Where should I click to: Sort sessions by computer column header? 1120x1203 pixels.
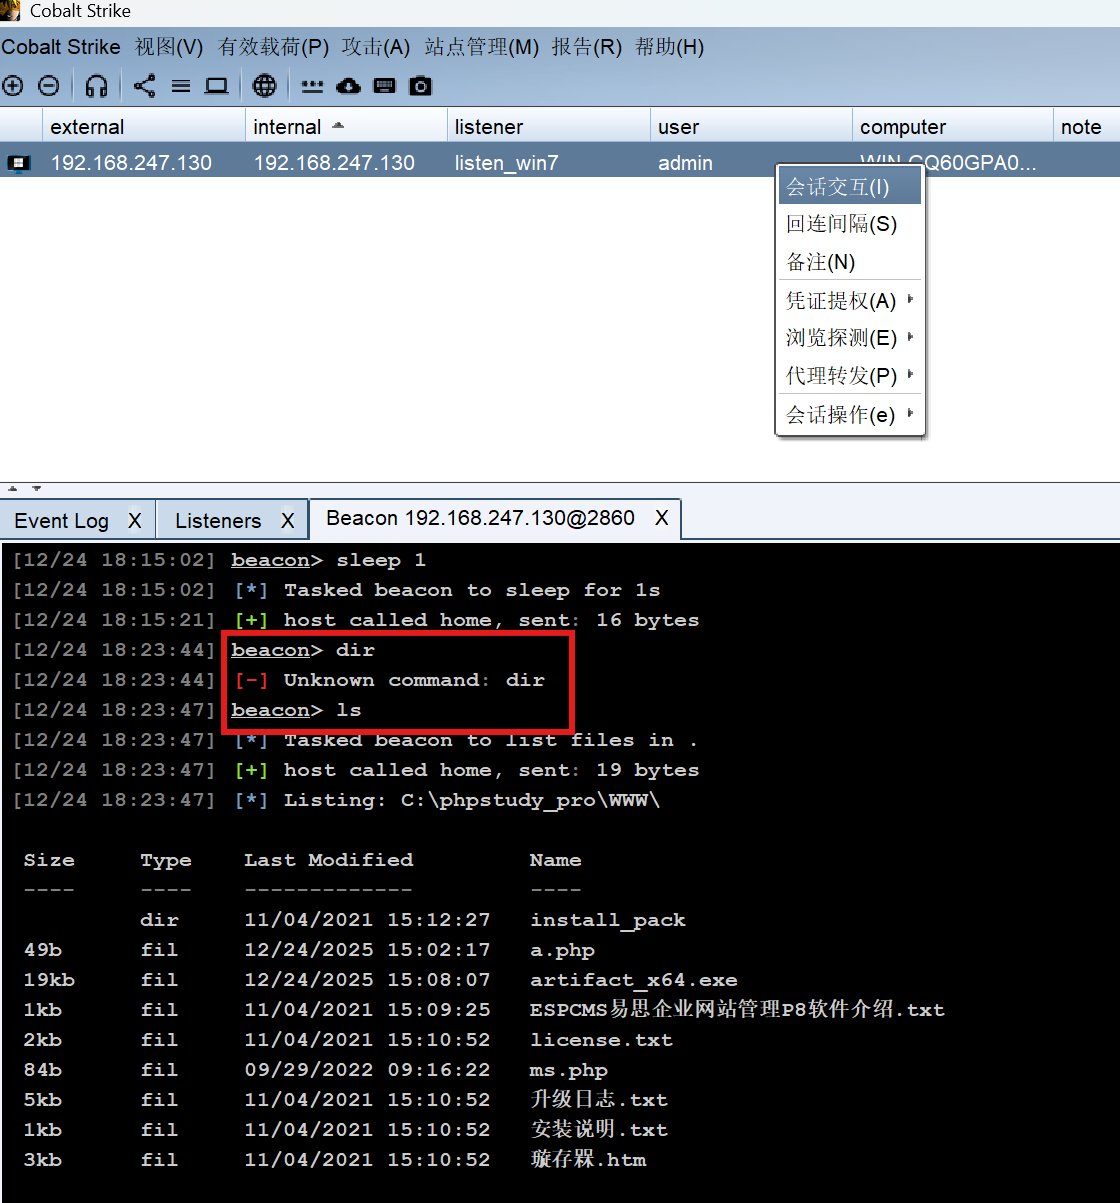coord(953,127)
